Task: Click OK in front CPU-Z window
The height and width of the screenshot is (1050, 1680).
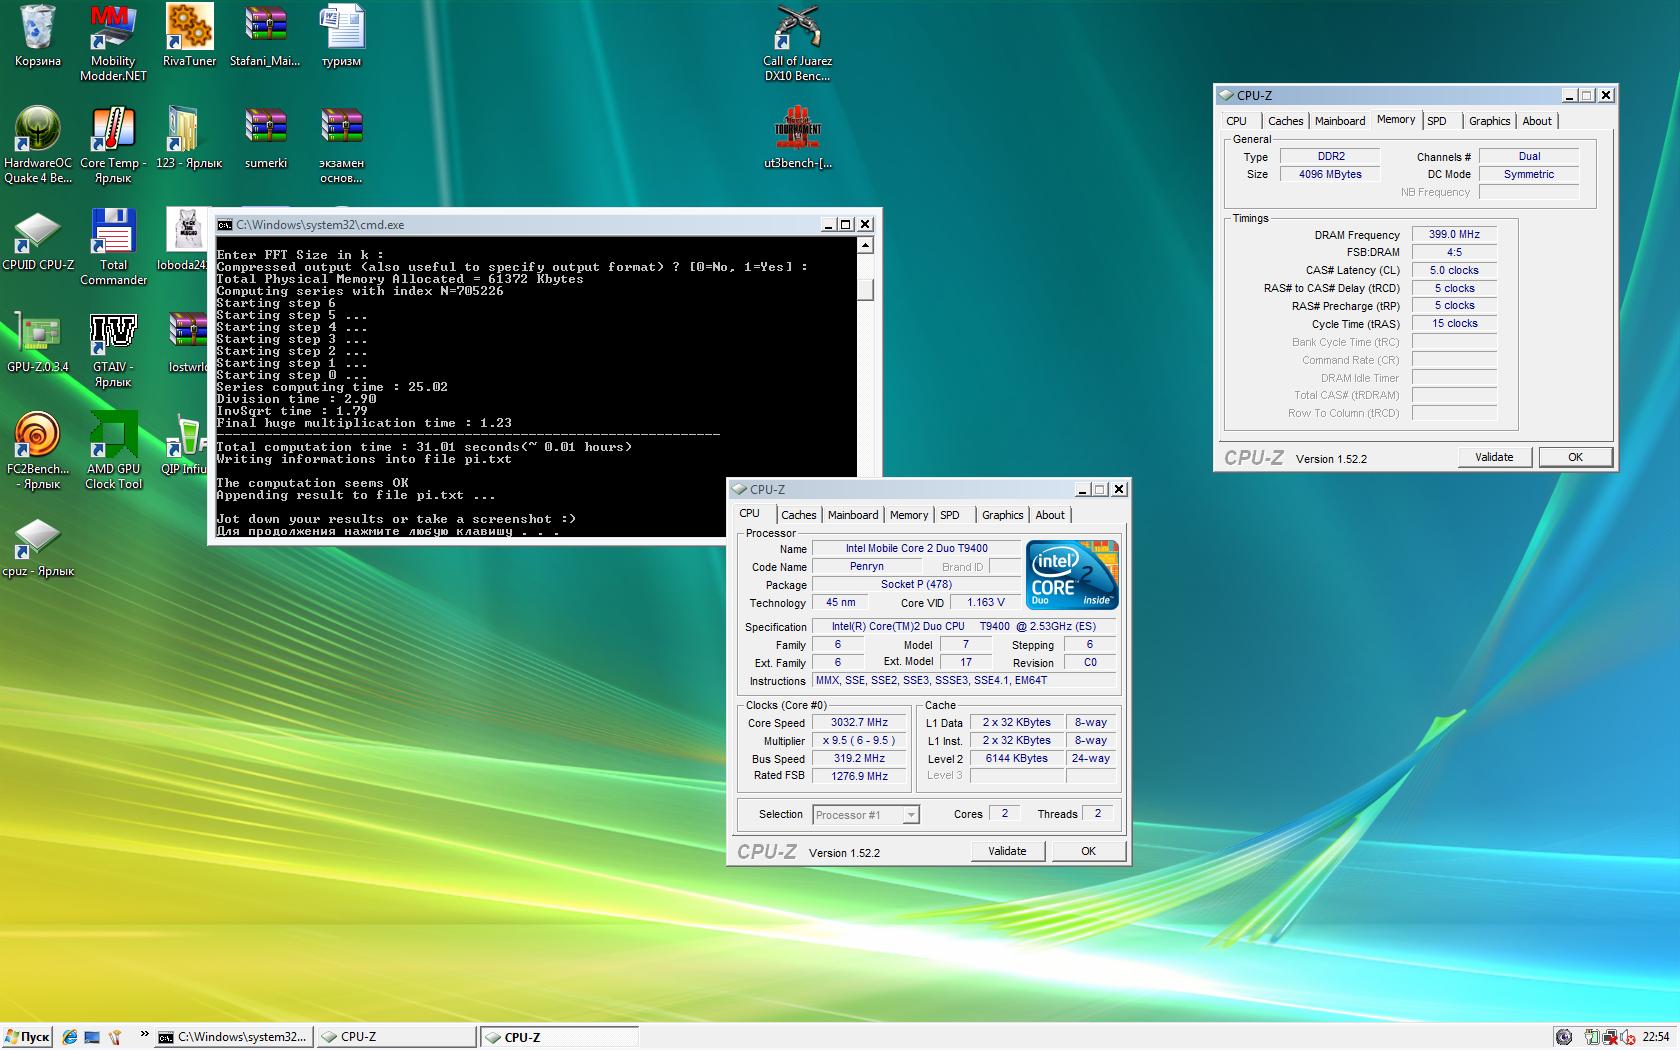Action: pyautogui.click(x=1088, y=851)
